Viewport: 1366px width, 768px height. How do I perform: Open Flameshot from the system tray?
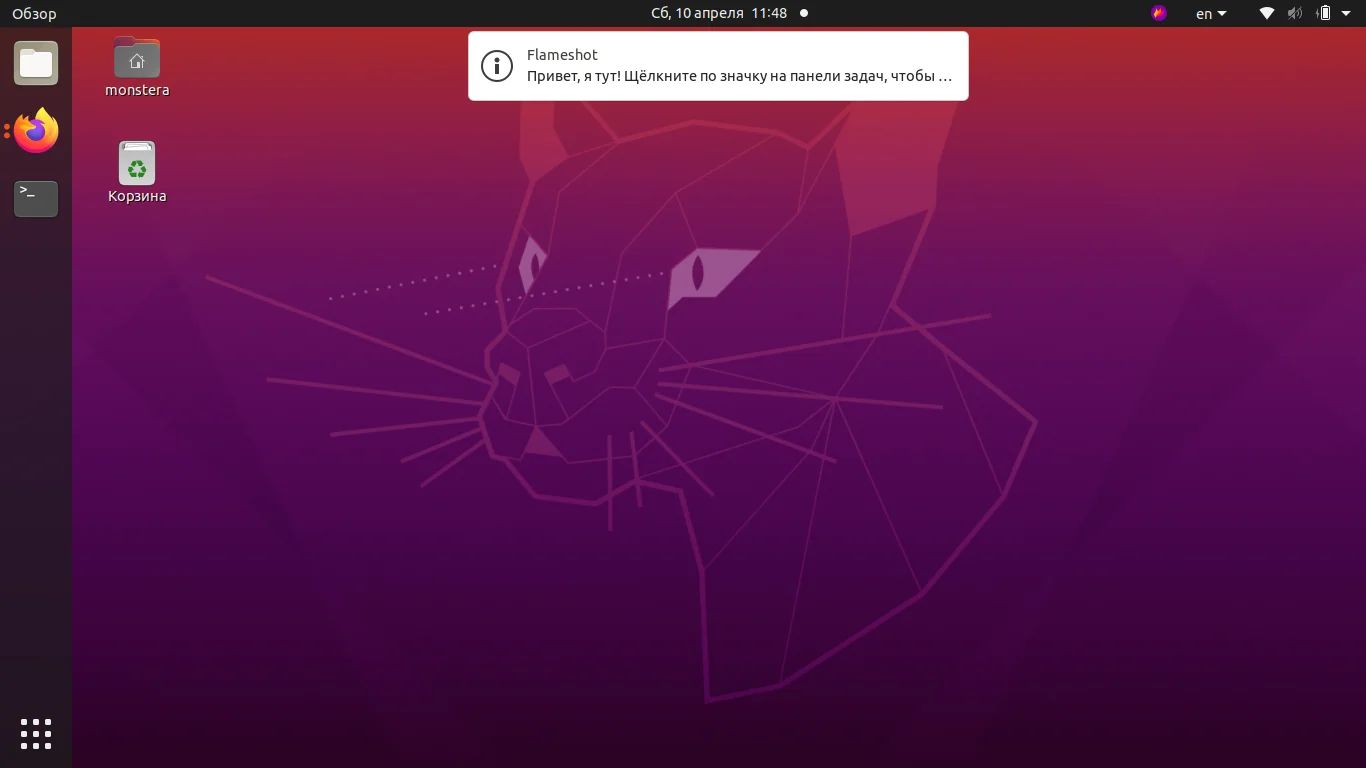click(1158, 13)
